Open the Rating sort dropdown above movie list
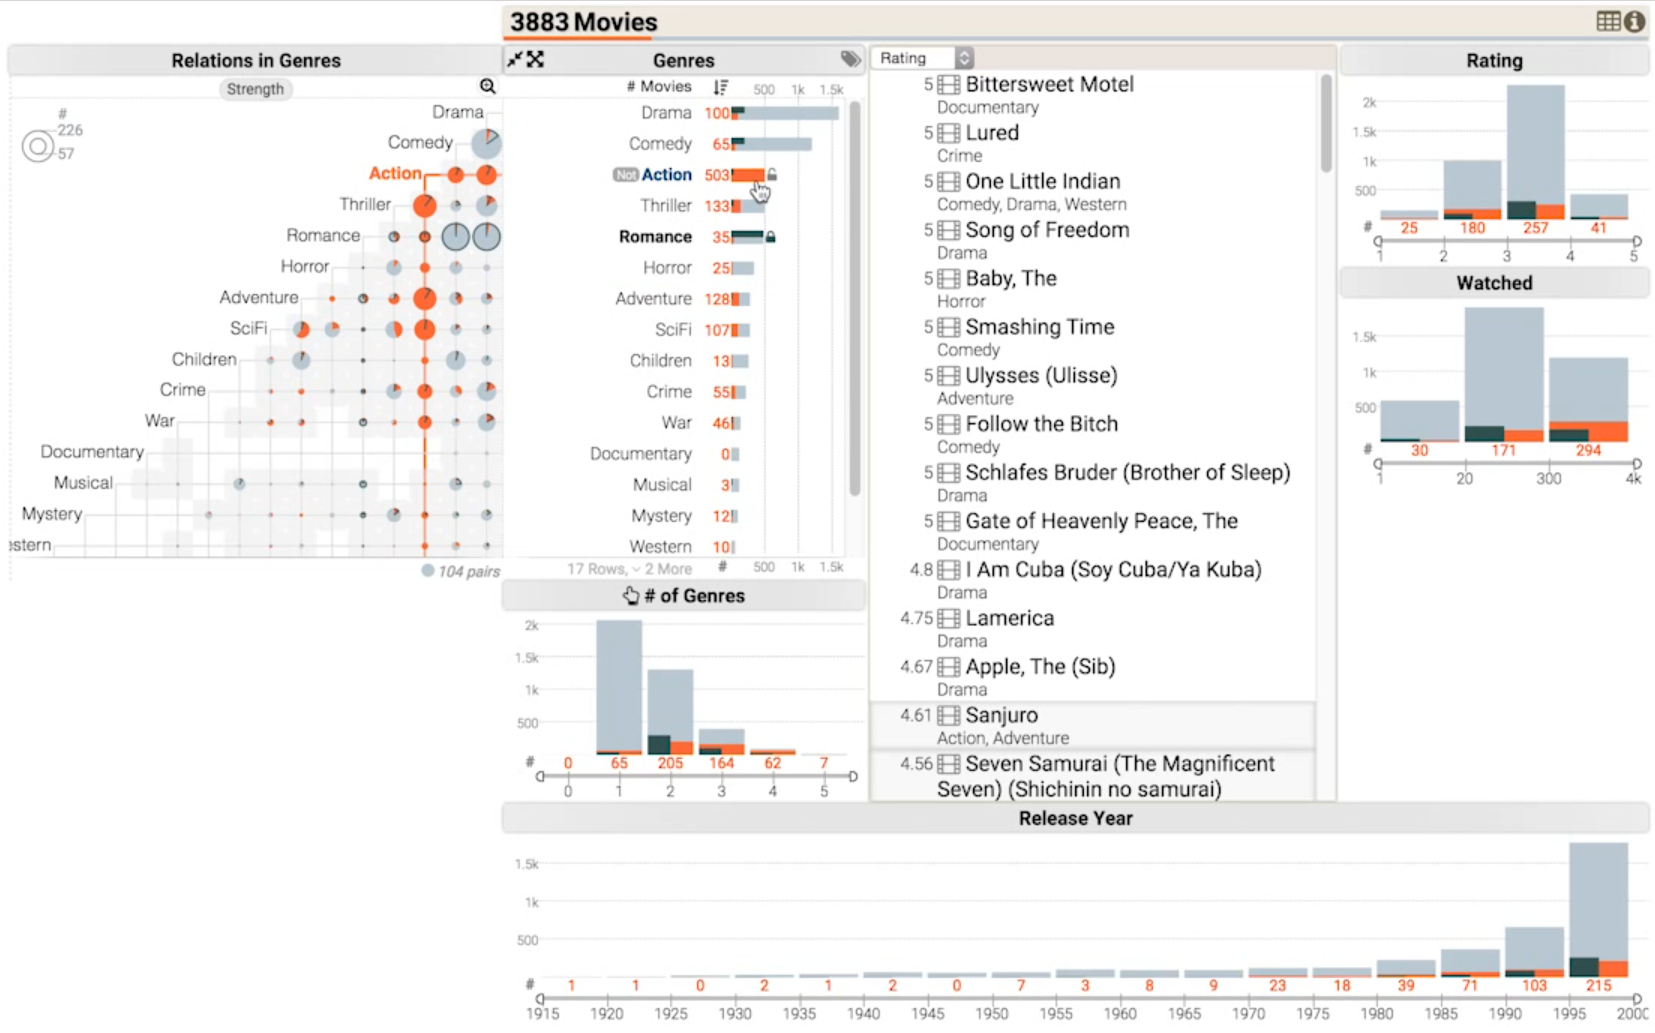The image size is (1655, 1033). (x=924, y=58)
